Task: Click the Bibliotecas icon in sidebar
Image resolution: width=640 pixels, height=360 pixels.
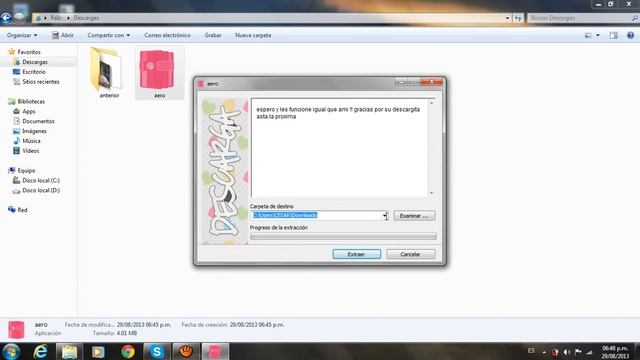Action: point(11,101)
